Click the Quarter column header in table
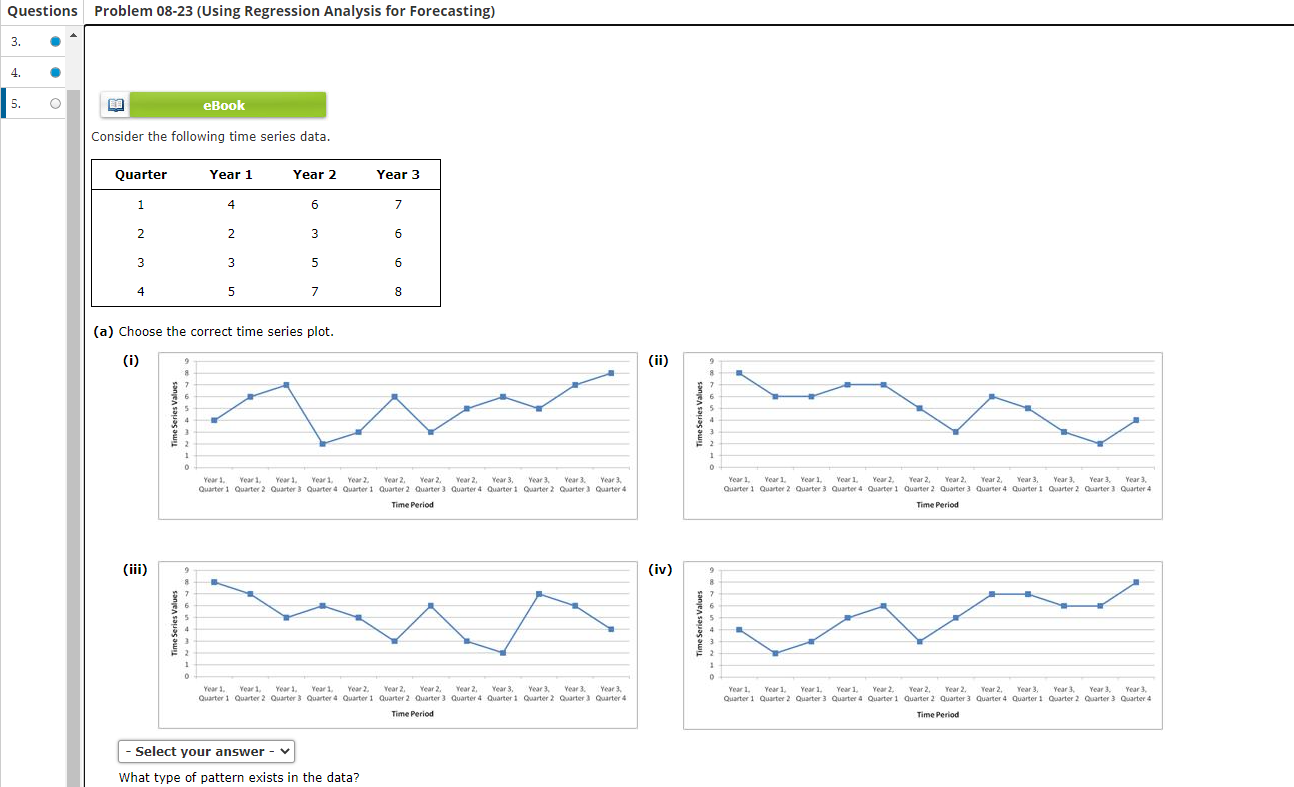The width and height of the screenshot is (1294, 787). coord(141,174)
